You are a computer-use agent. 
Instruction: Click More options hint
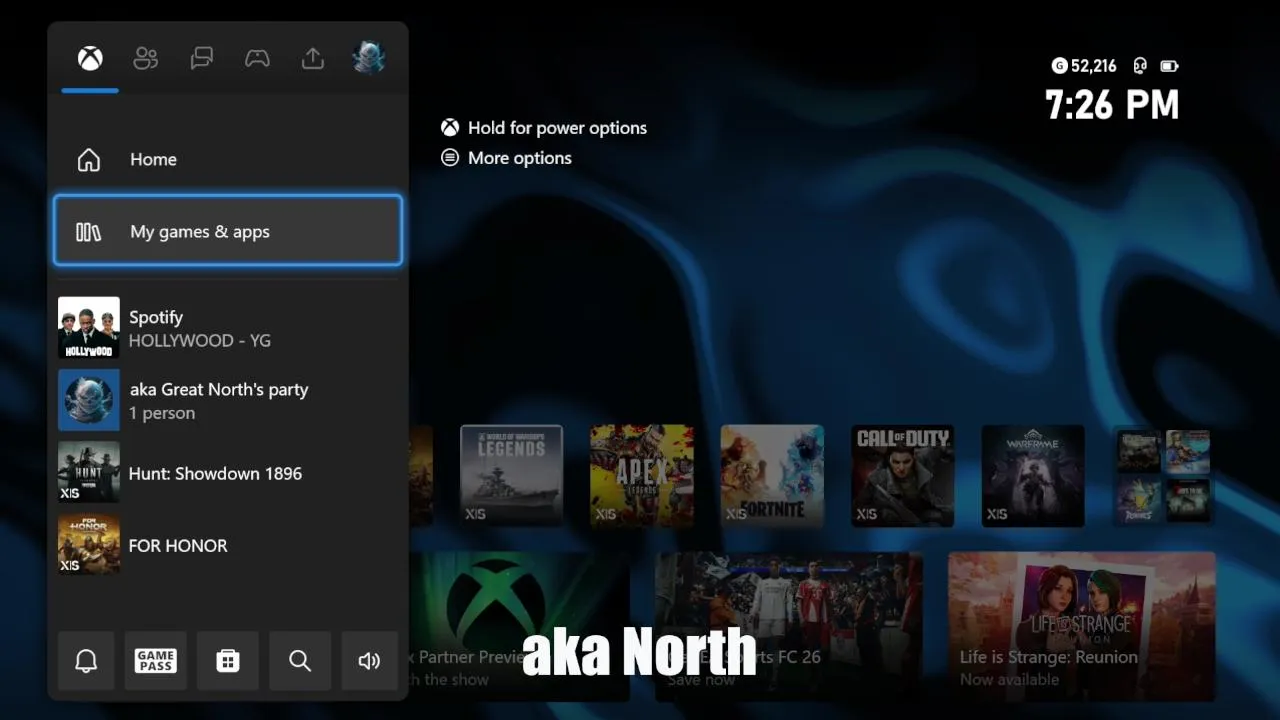[x=507, y=158]
